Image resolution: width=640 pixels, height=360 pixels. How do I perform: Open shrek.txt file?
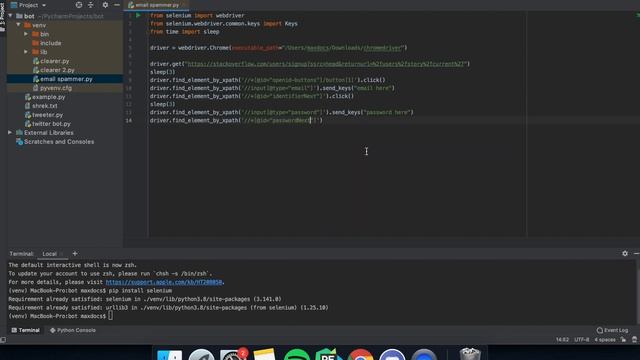pyautogui.click(x=41, y=106)
